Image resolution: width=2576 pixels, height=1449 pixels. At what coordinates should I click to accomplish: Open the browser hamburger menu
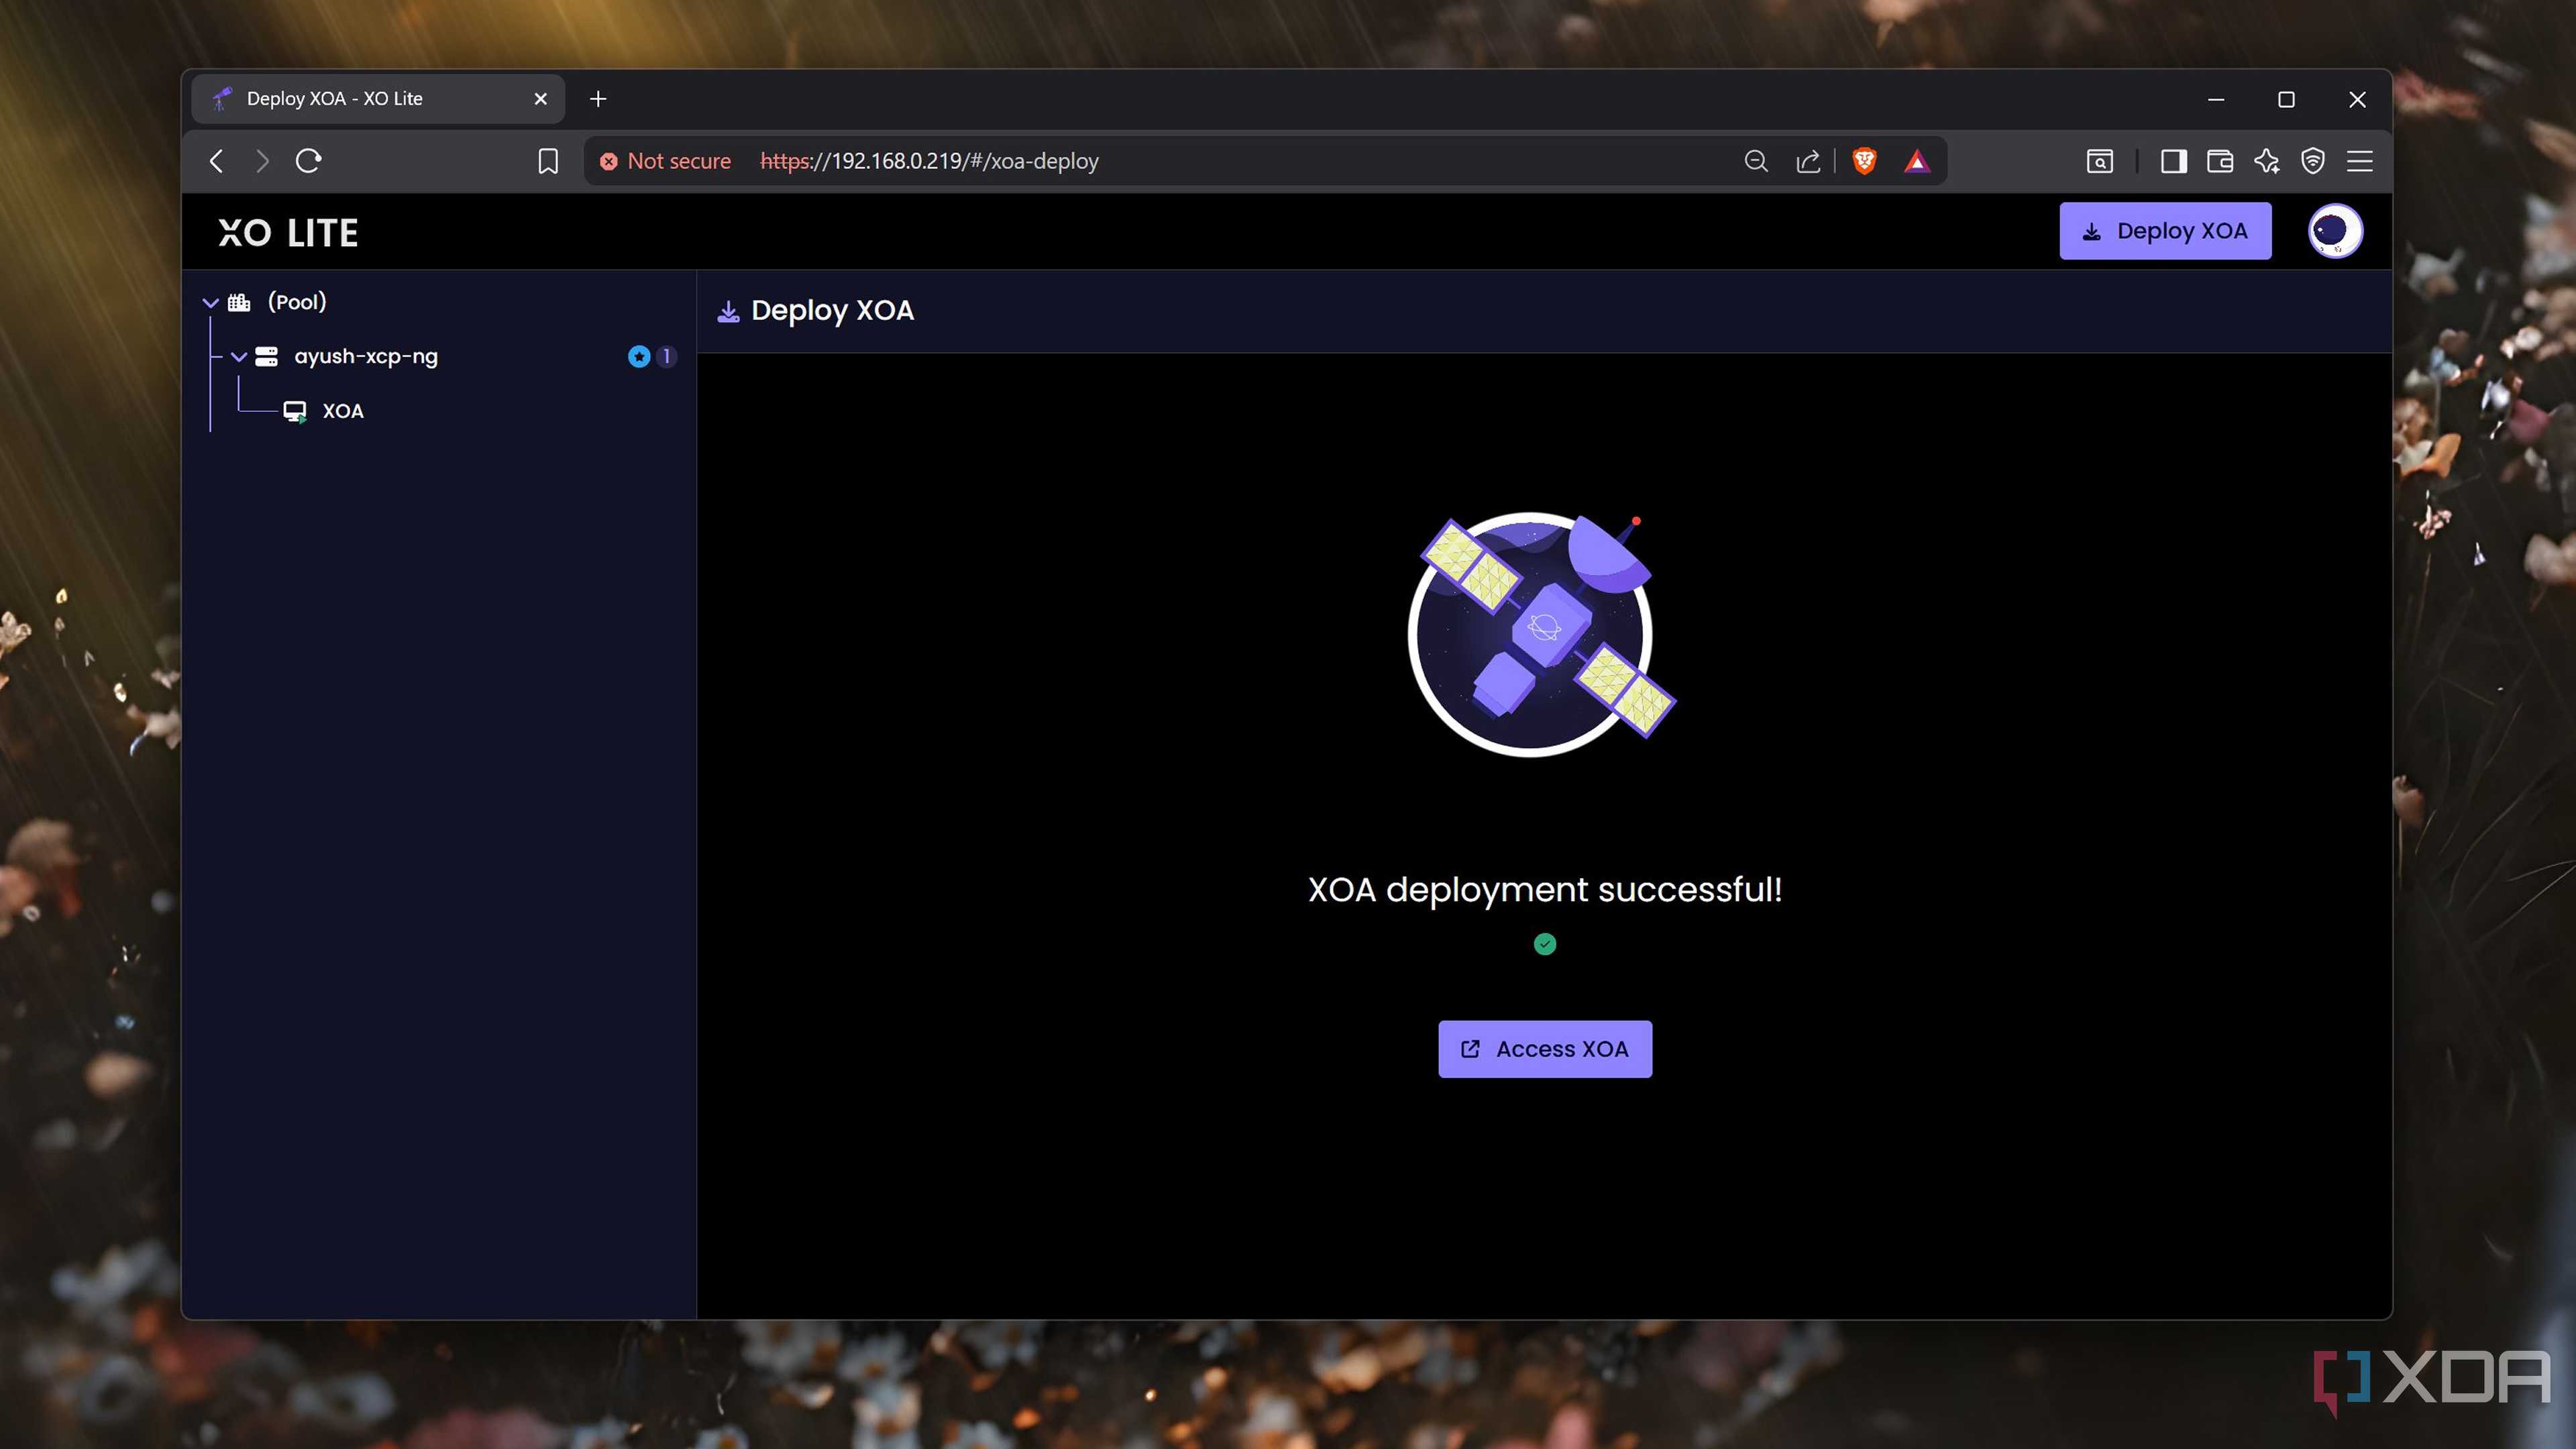coord(2360,161)
